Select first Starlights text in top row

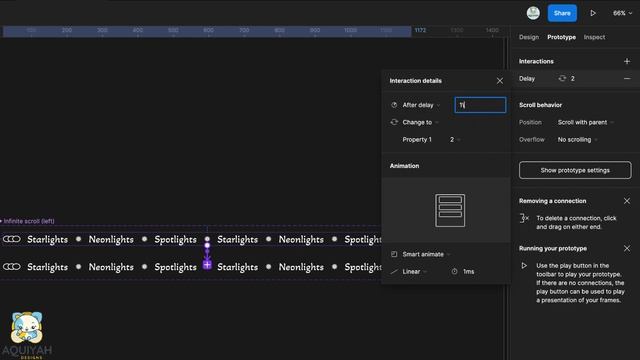47,240
